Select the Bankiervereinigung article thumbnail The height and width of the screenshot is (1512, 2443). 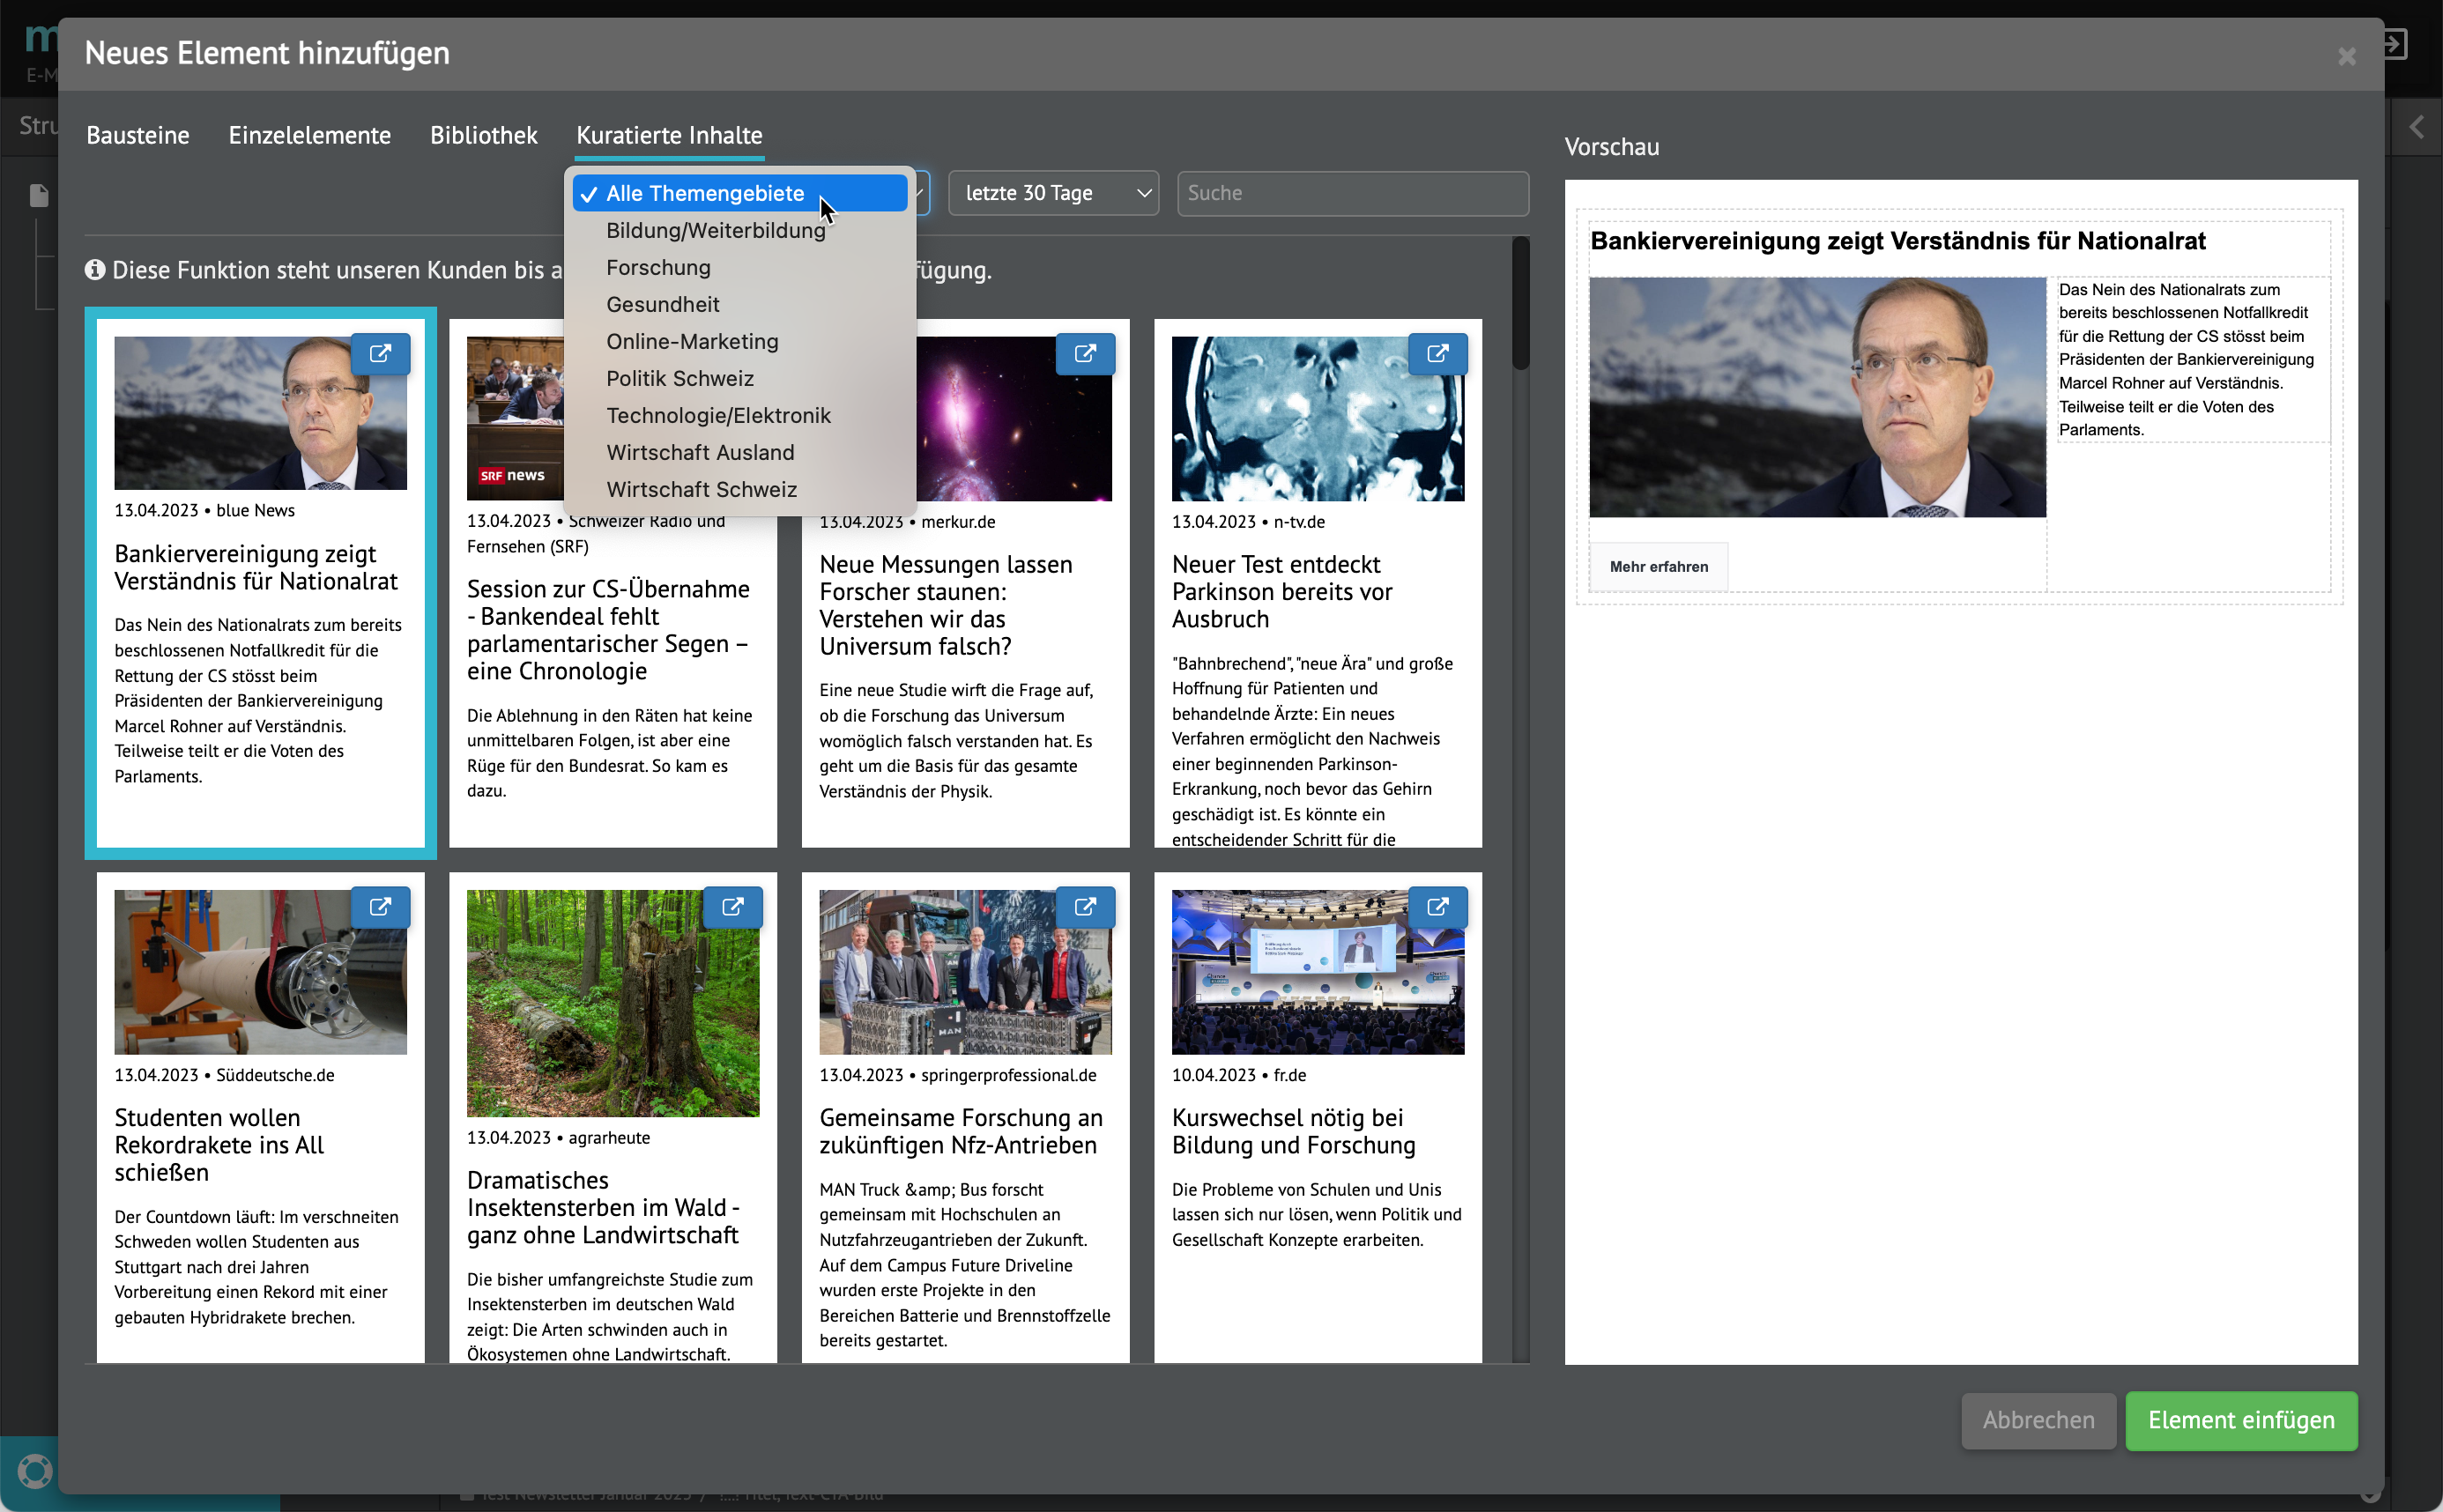(x=260, y=412)
